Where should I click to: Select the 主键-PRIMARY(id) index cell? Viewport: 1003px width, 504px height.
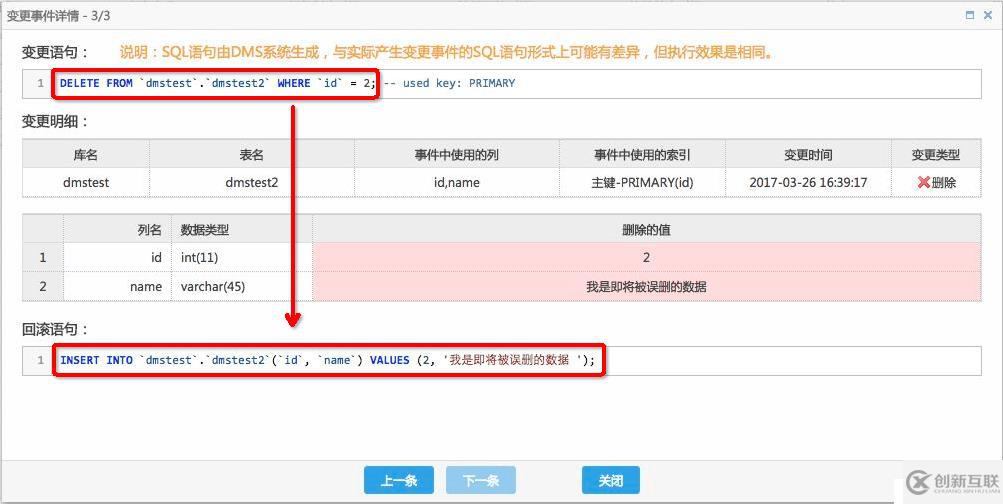642,182
